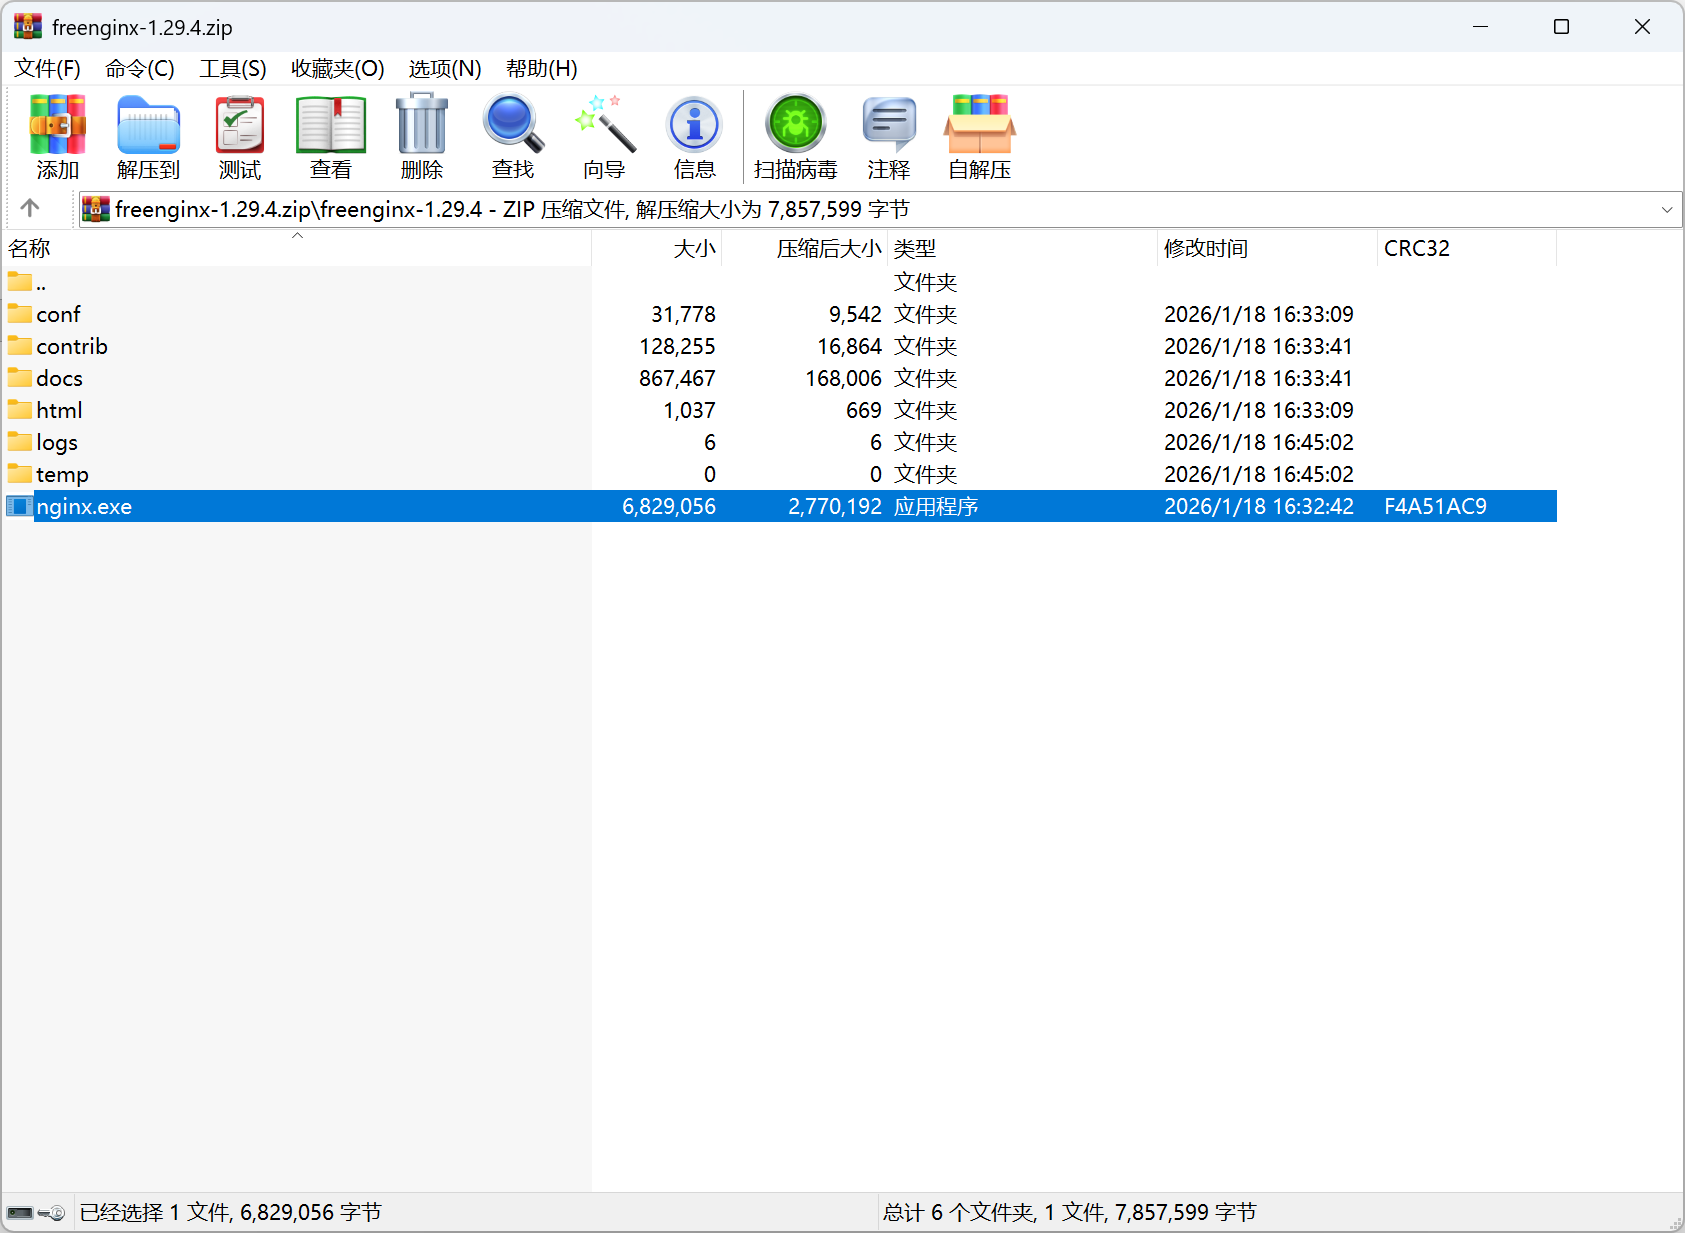The width and height of the screenshot is (1685, 1233).
Task: Click docs packed size 168,006
Action: [844, 378]
